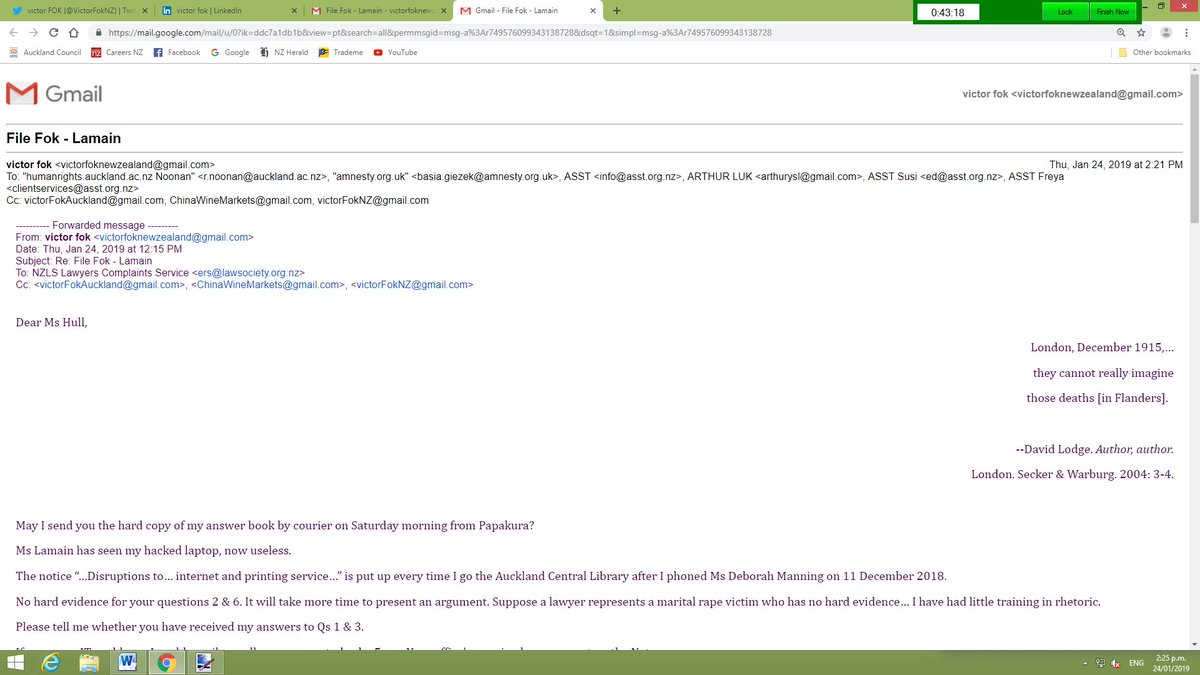The image size is (1200, 675).
Task: Go forward using the browser forward arrow
Action: [34, 32]
